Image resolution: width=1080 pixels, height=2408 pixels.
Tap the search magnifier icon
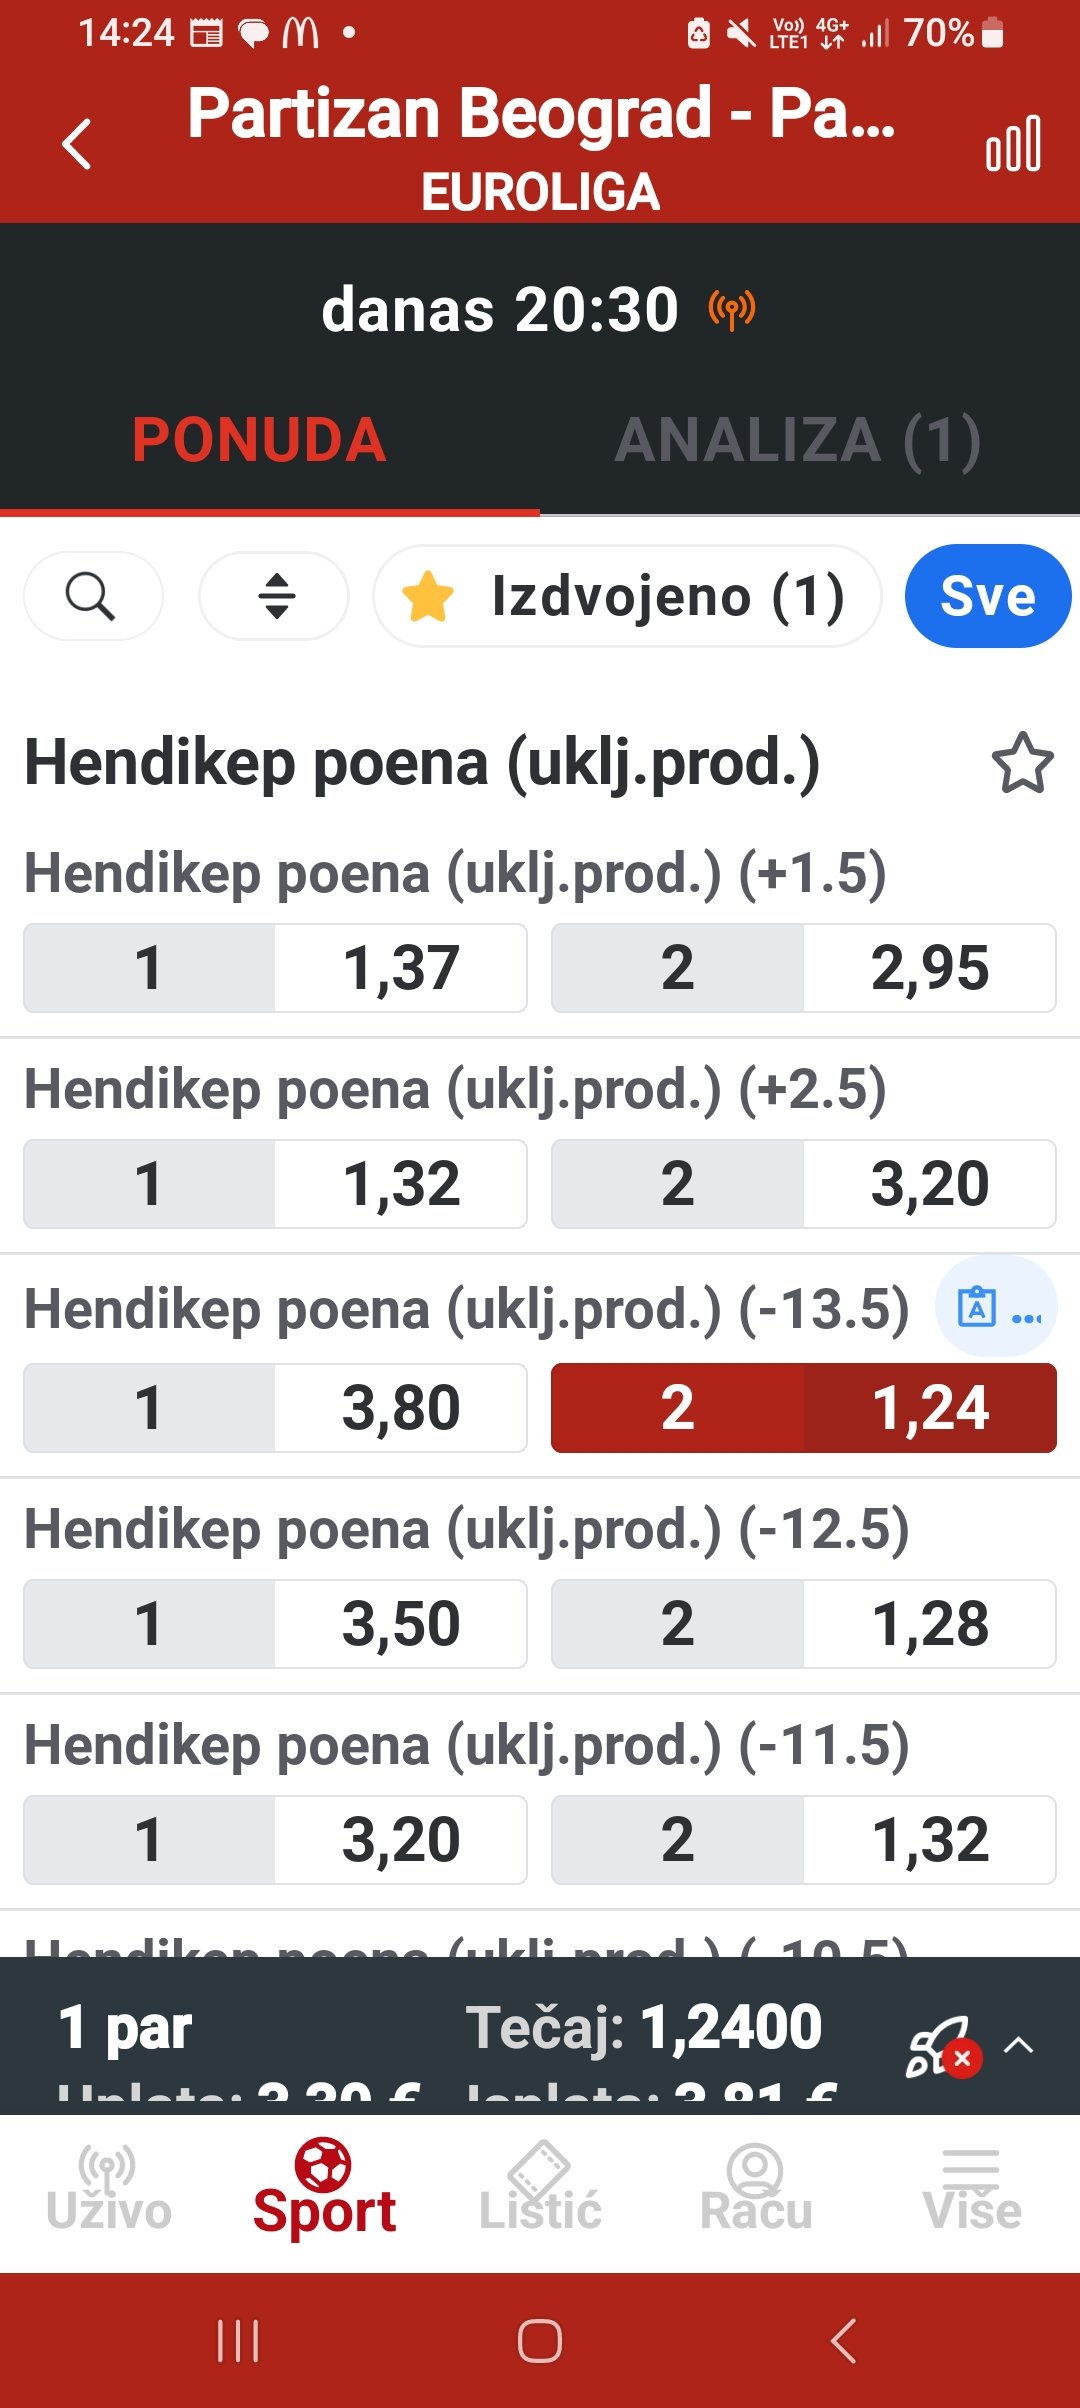92,597
